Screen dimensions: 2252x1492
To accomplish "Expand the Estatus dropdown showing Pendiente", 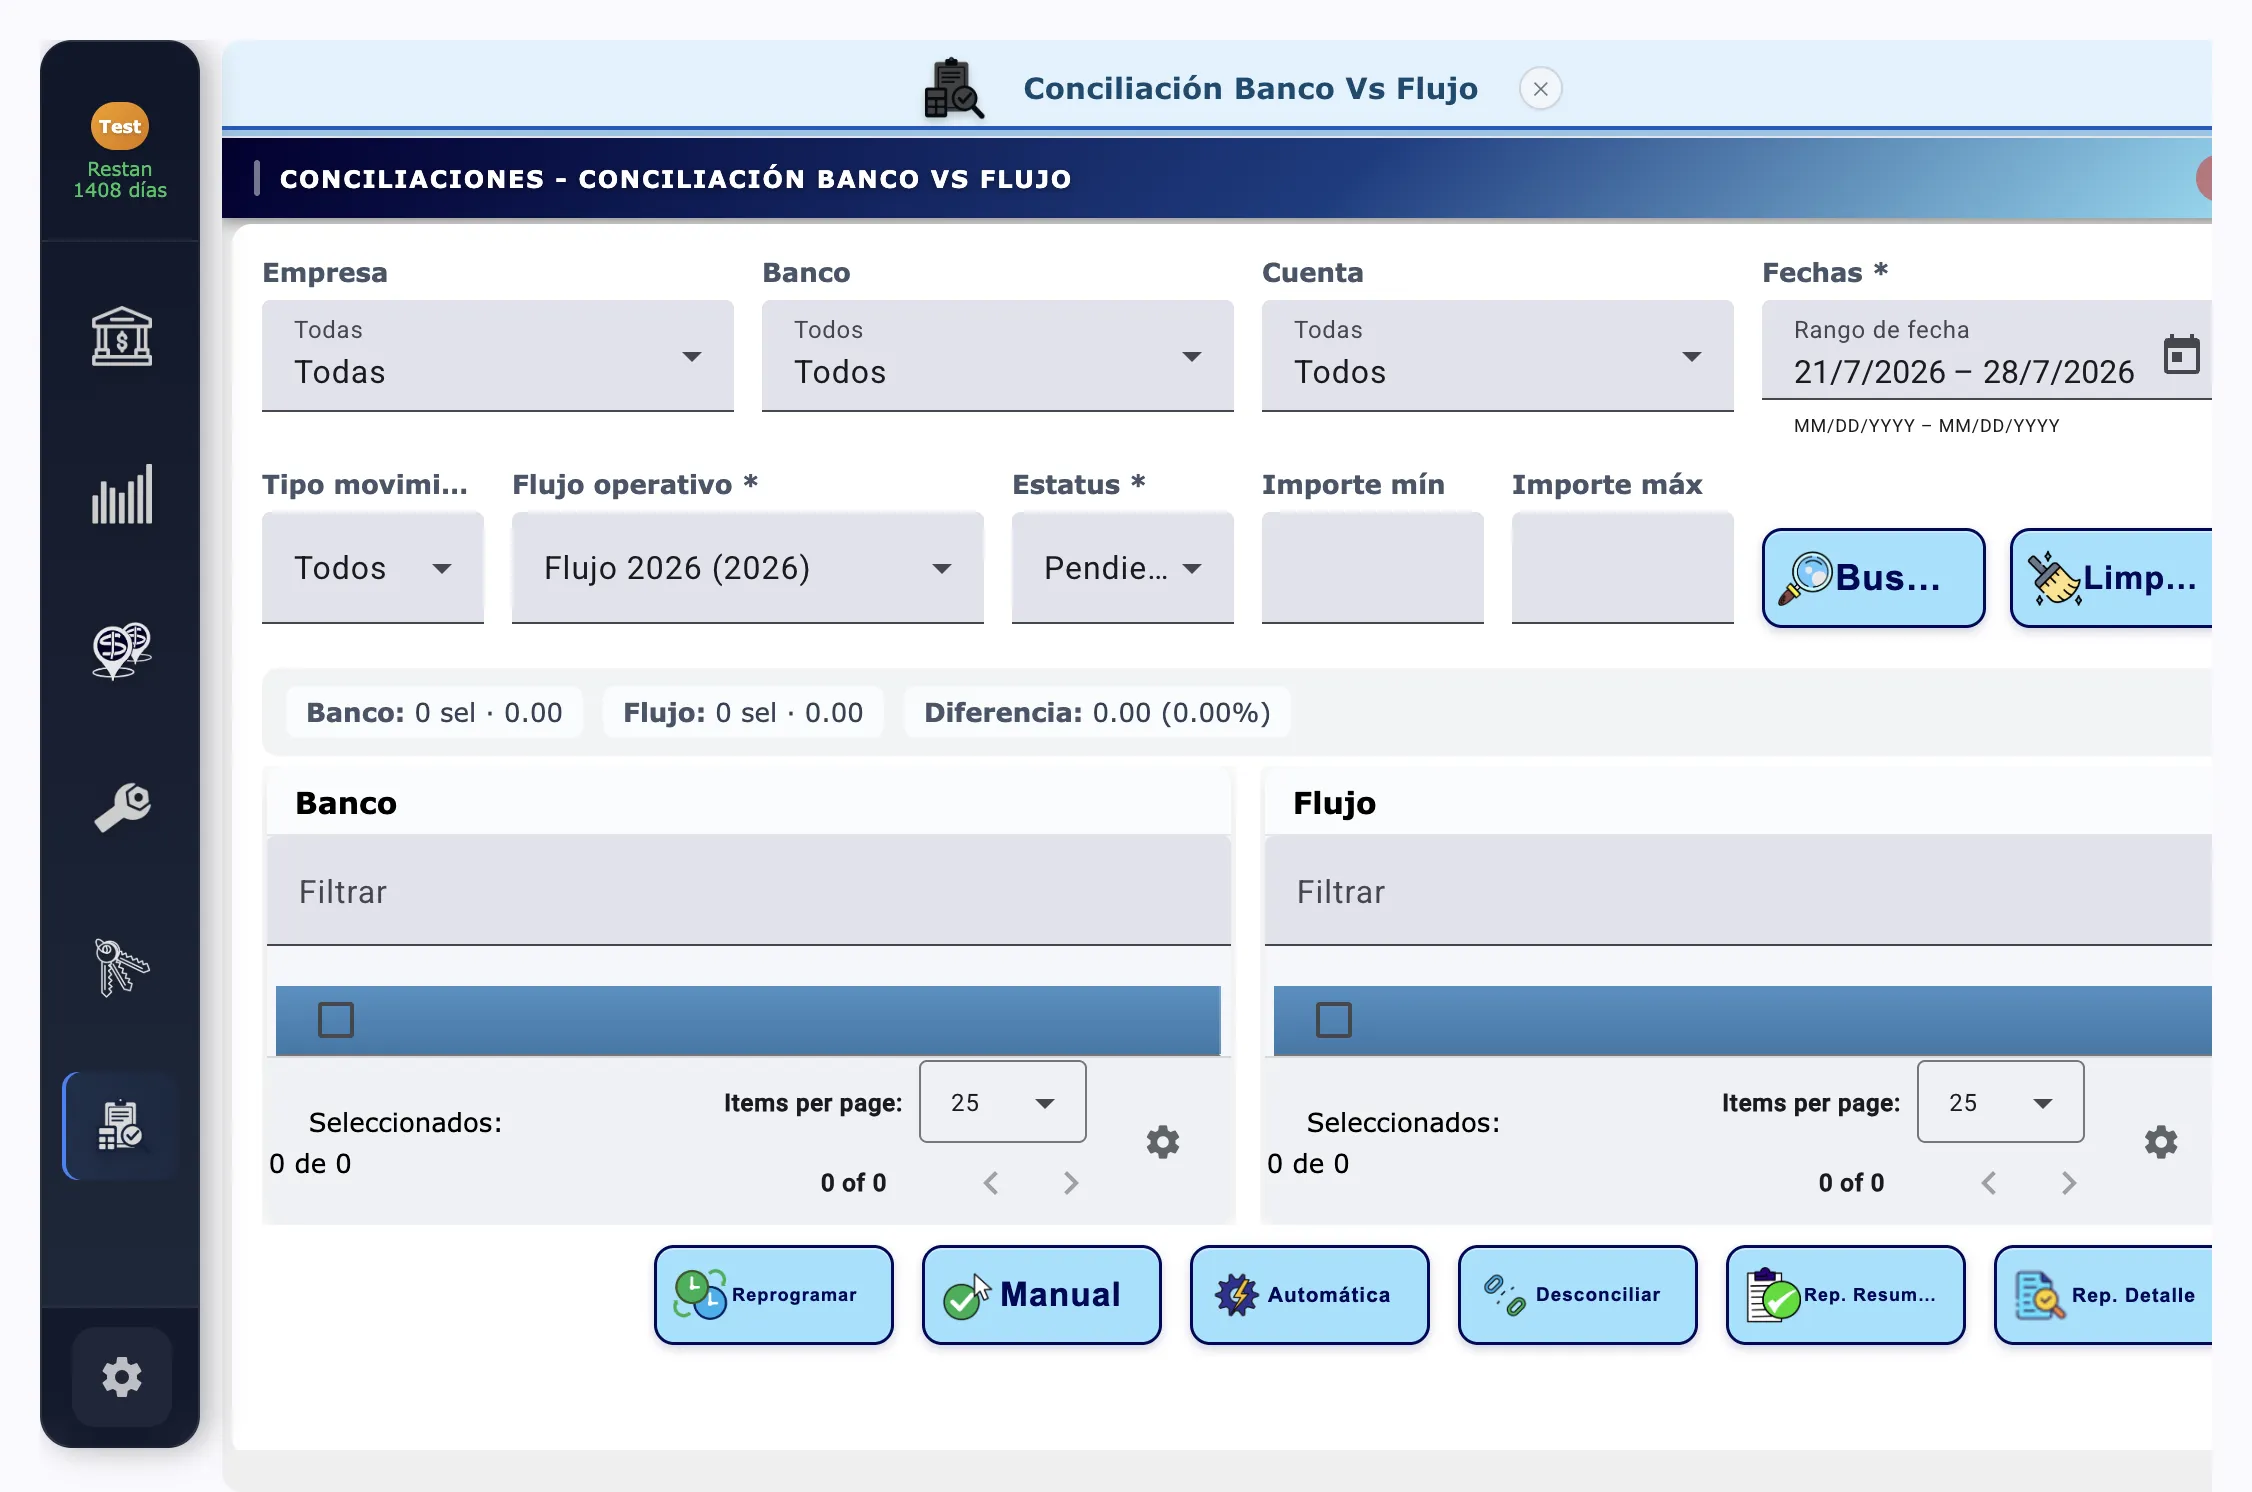I will [x=1123, y=568].
